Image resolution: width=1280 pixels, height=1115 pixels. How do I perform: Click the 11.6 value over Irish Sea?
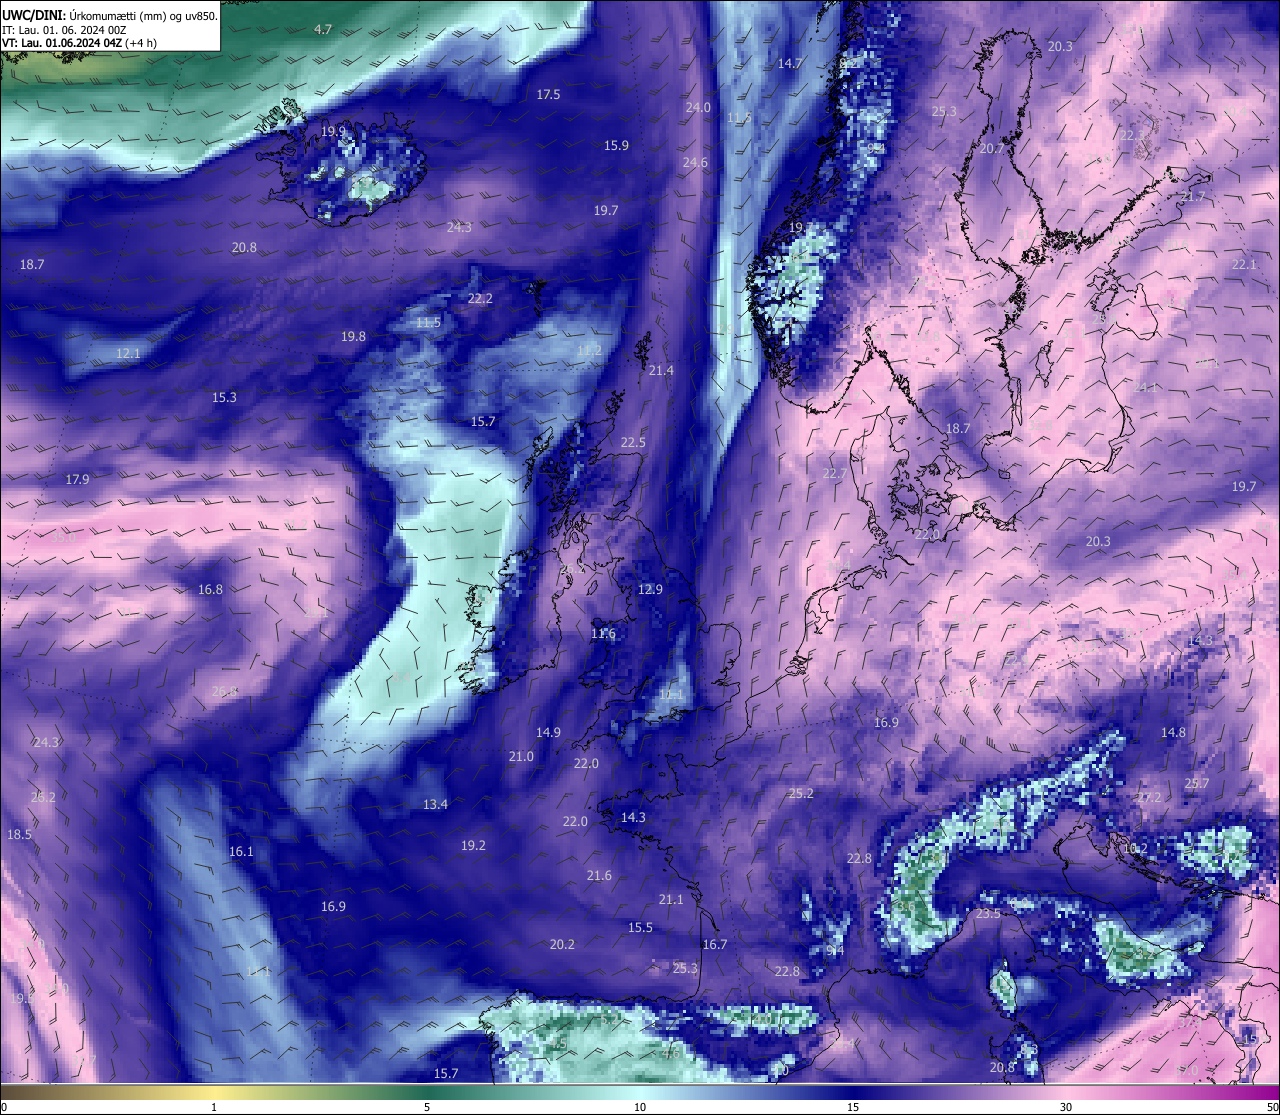tap(603, 634)
